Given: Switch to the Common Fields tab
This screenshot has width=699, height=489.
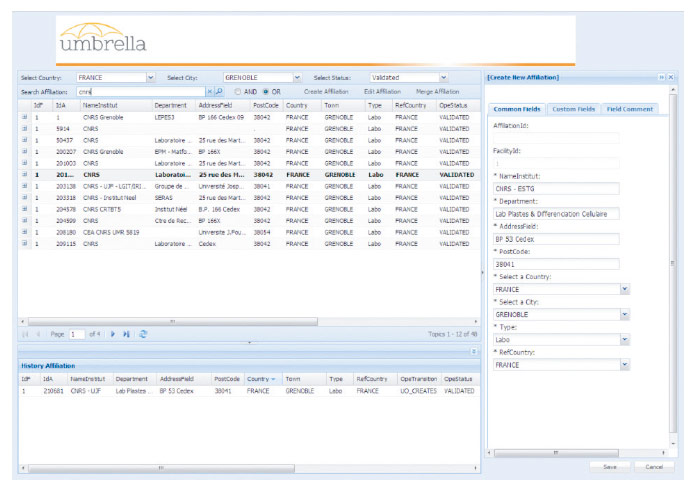Looking at the screenshot, I should (517, 109).
